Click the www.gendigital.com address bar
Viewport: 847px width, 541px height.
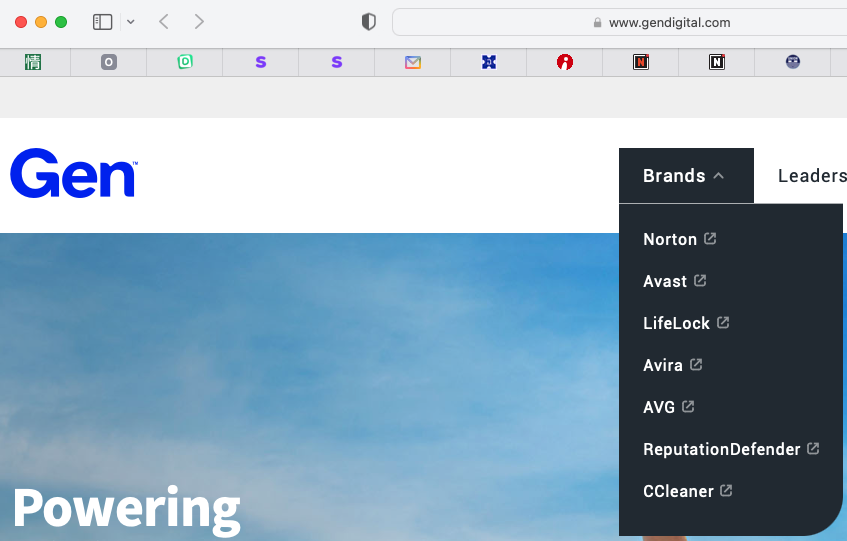620,22
